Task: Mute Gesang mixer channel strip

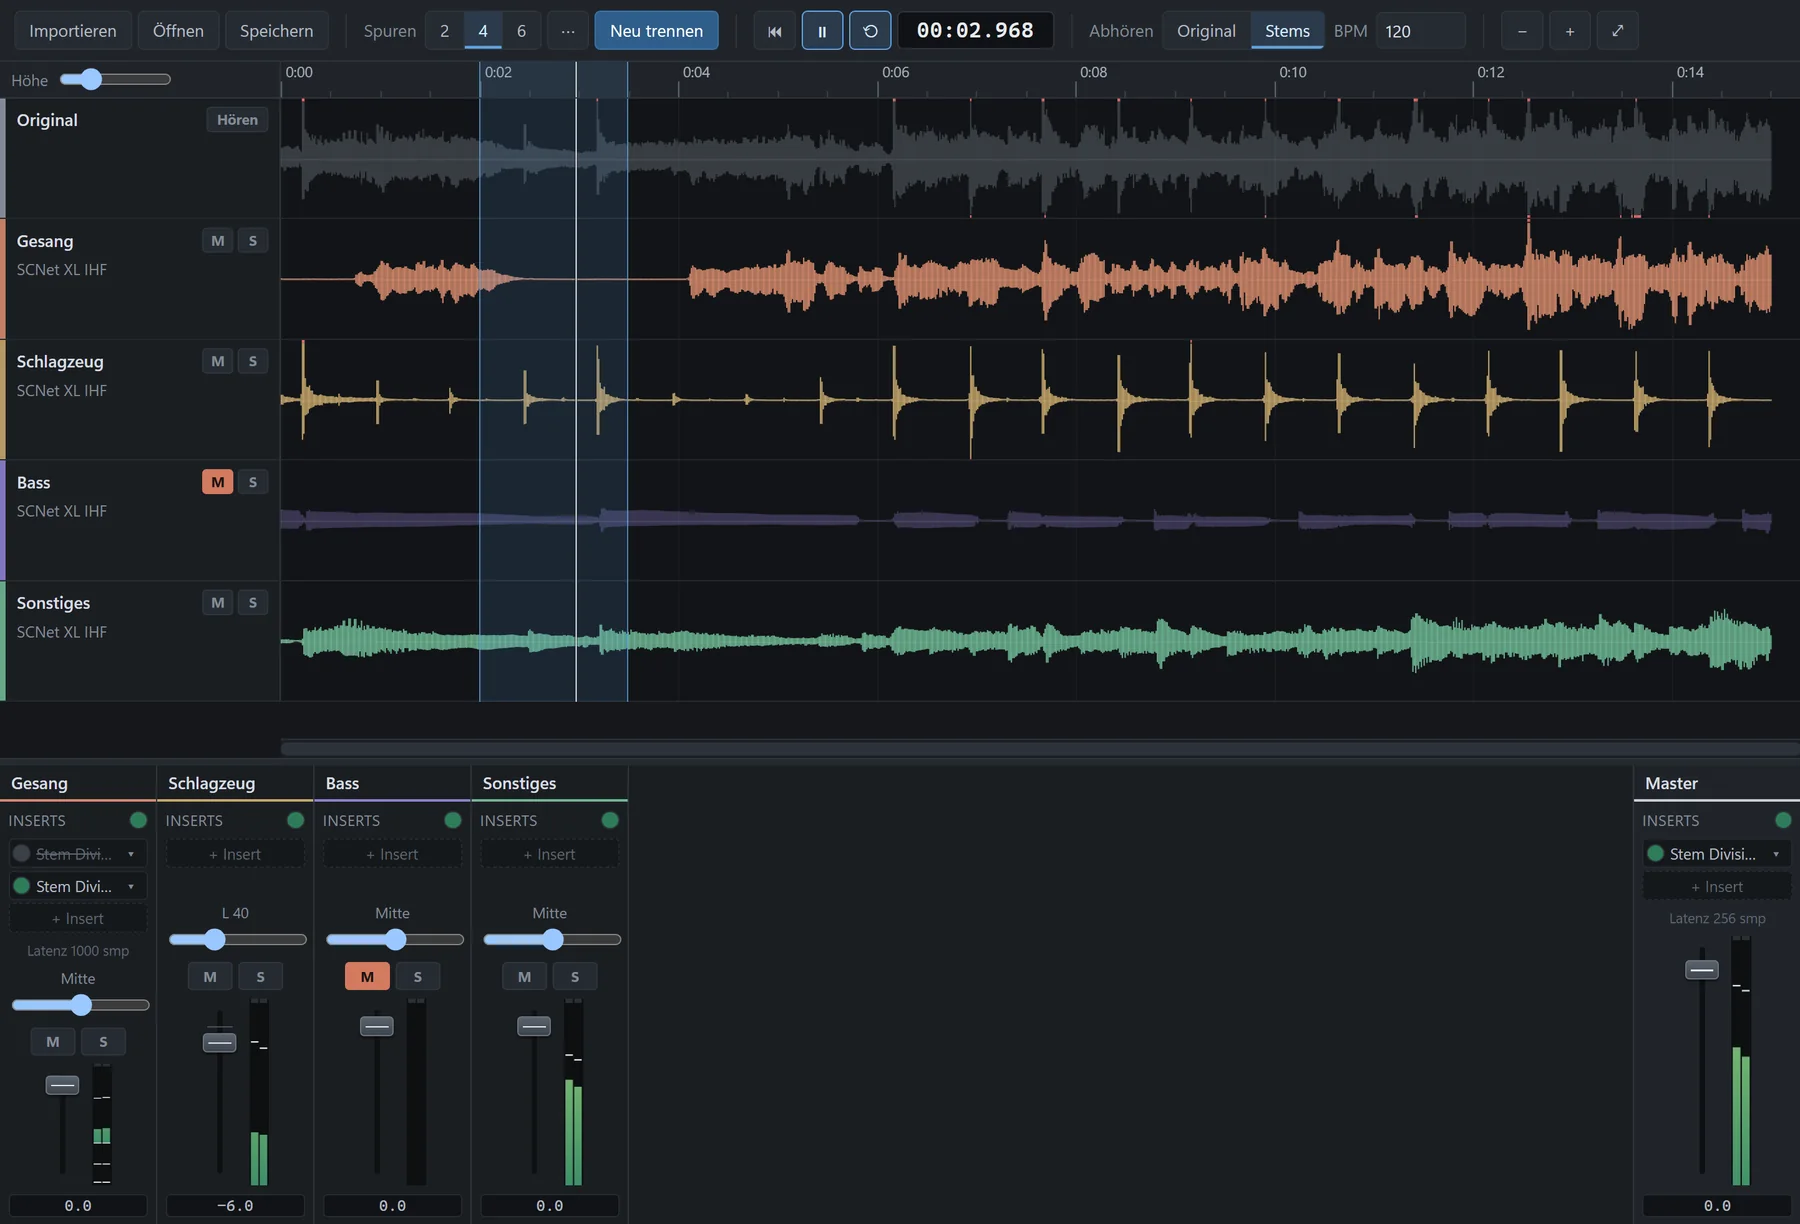Action: click(53, 1042)
